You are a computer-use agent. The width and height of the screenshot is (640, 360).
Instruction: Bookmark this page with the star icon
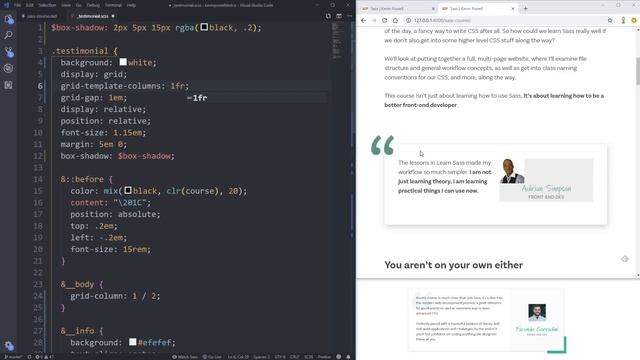610,20
